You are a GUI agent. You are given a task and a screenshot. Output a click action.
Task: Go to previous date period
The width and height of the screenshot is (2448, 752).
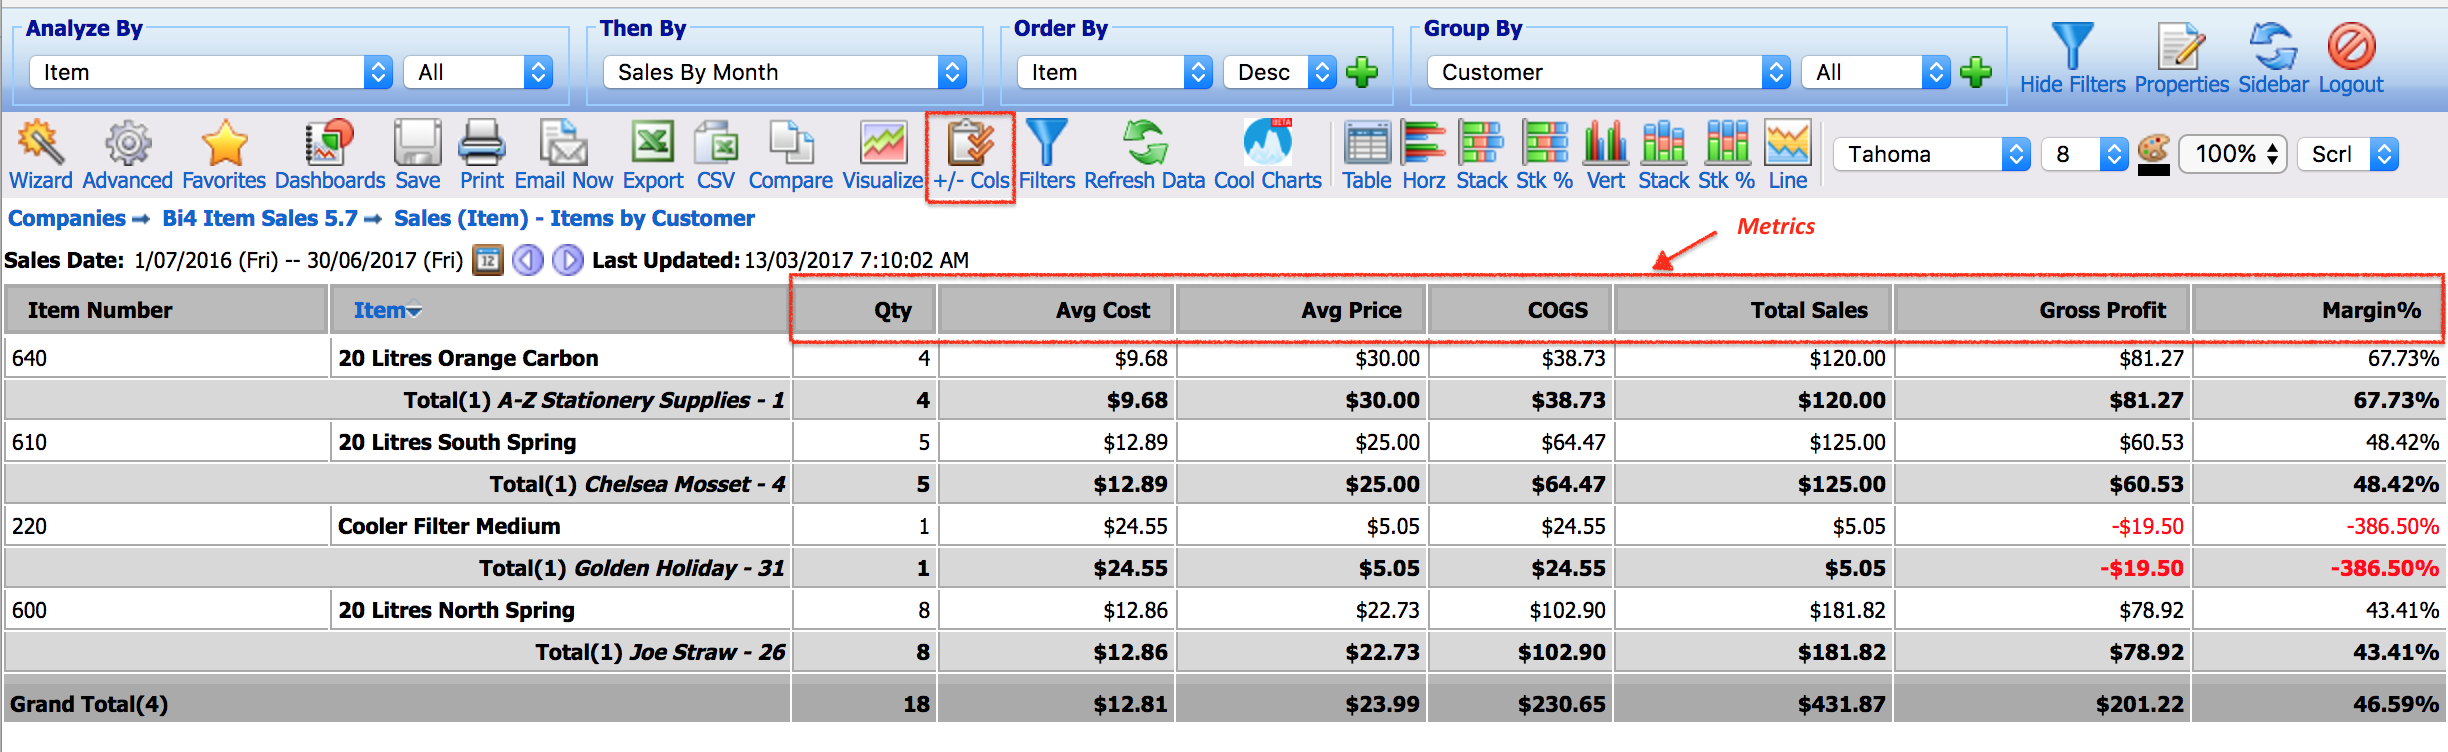[x=528, y=260]
